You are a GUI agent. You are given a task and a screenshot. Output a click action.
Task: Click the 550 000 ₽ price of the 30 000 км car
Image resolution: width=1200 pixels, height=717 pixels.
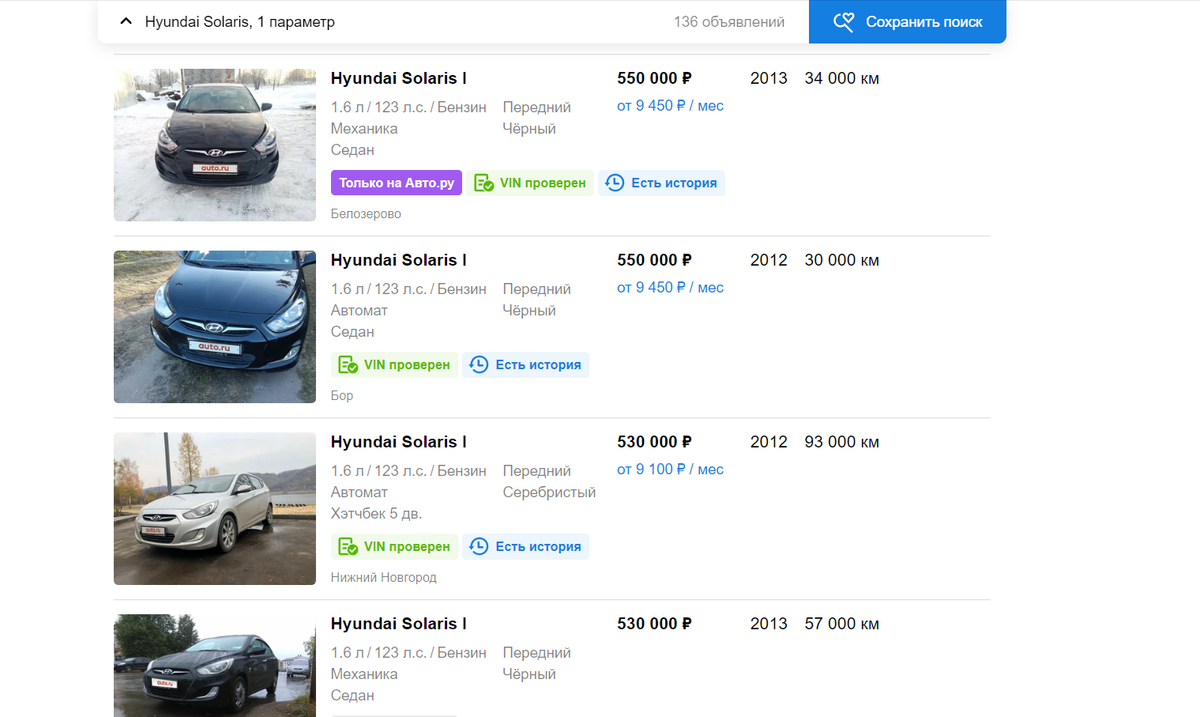pyautogui.click(x=655, y=260)
